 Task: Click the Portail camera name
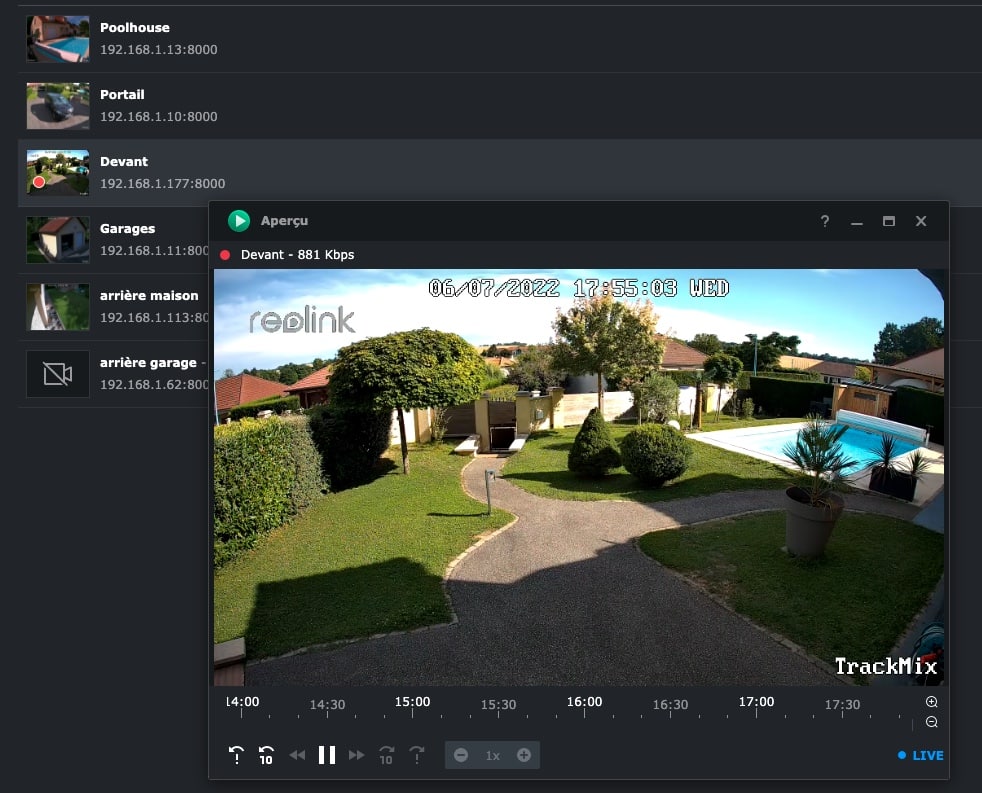point(122,95)
